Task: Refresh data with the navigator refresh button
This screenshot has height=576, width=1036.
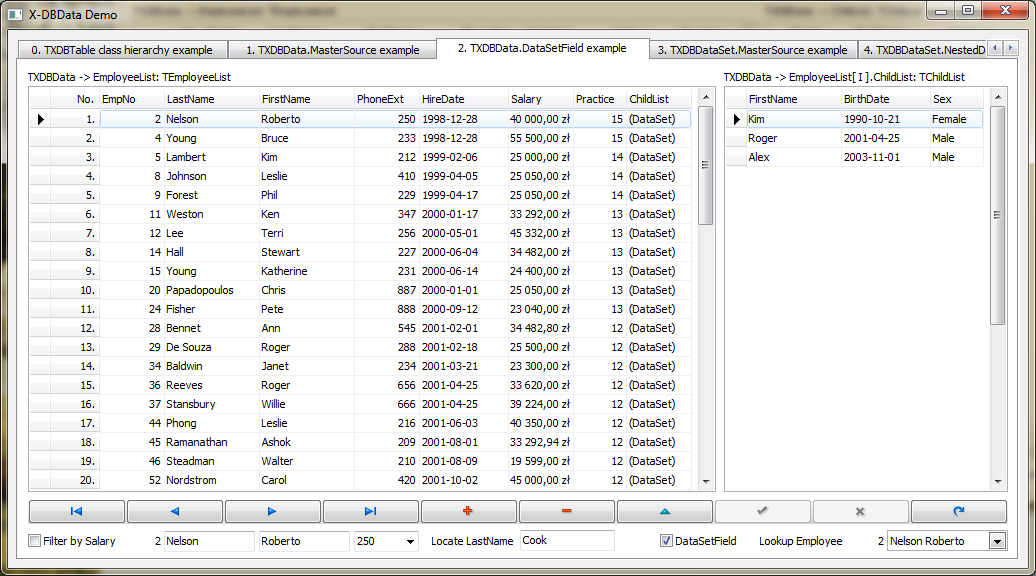Action: tap(958, 511)
